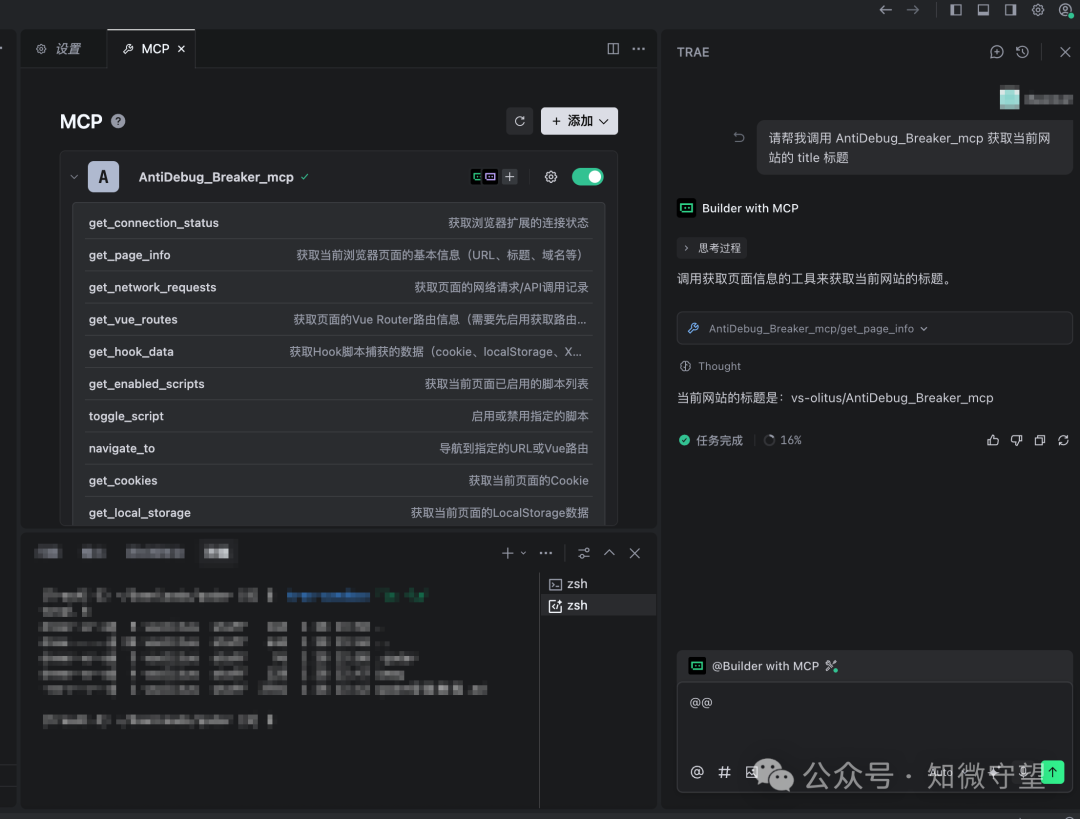Toggle the bottom panel layout icon

coord(983,10)
